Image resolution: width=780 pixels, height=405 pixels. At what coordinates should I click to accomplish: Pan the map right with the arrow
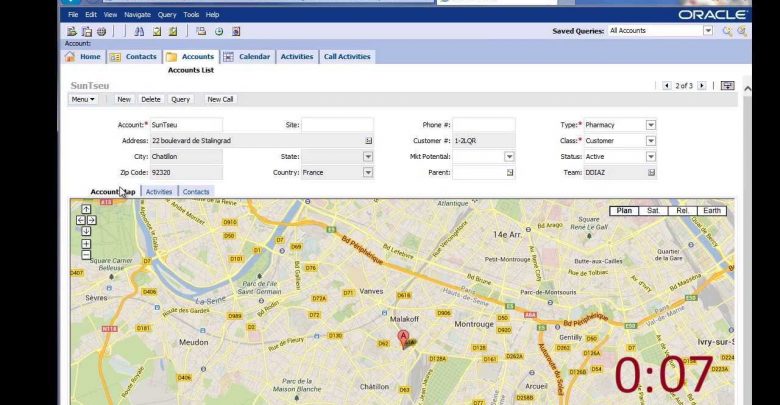pos(92,220)
